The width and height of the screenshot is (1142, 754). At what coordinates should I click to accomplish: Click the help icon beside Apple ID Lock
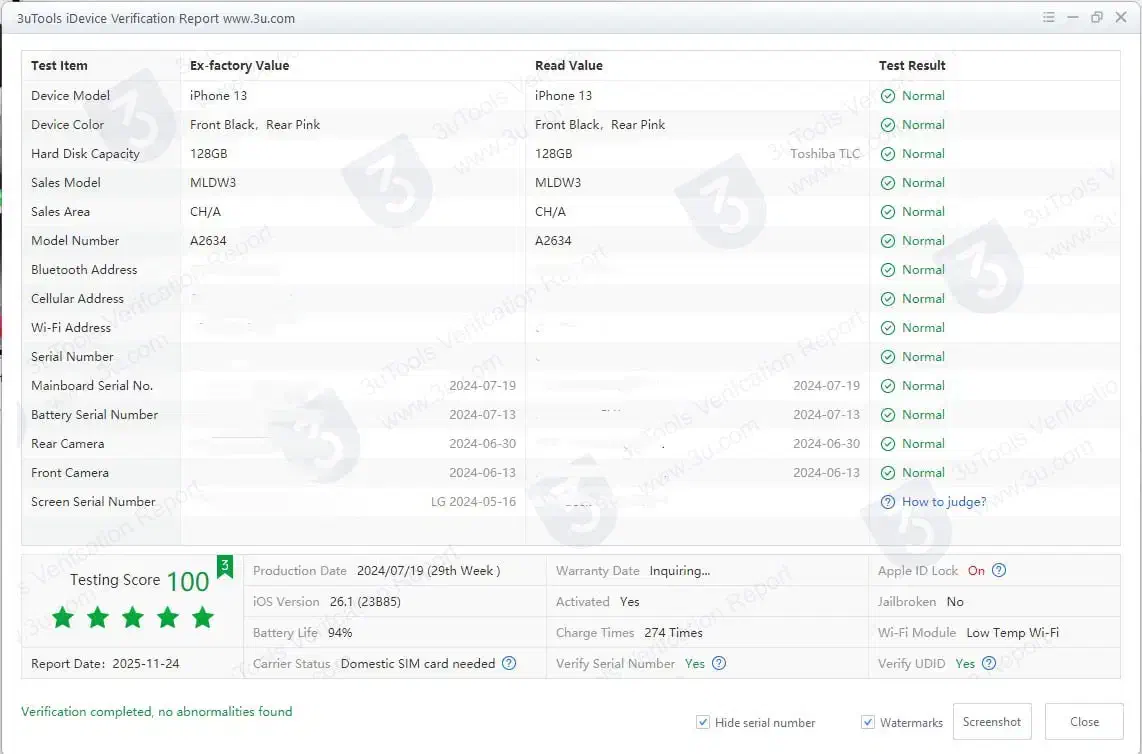998,571
